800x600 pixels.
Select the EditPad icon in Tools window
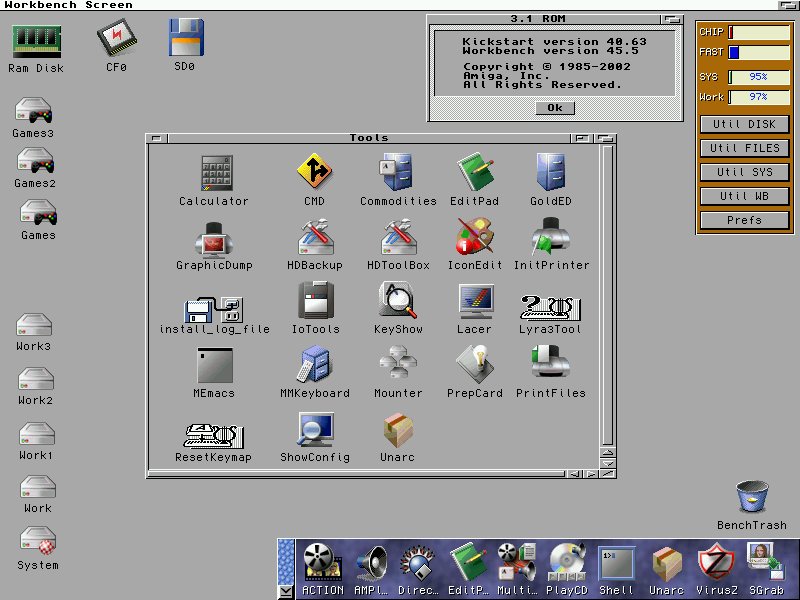[475, 172]
